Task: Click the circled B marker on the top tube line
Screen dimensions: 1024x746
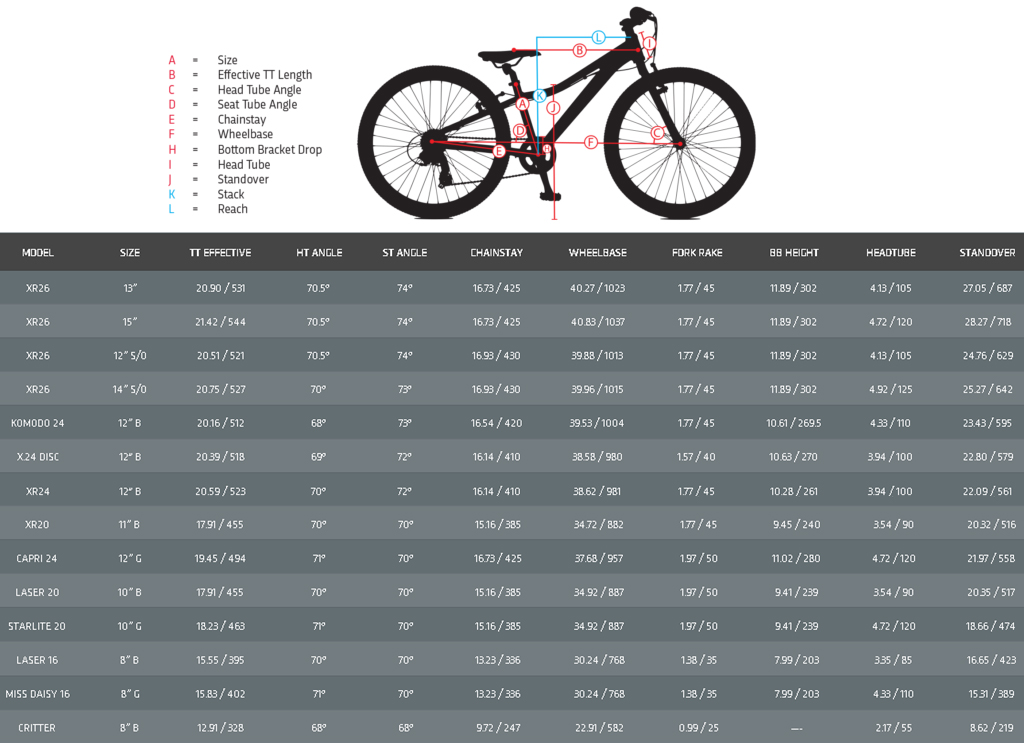Action: pos(579,50)
